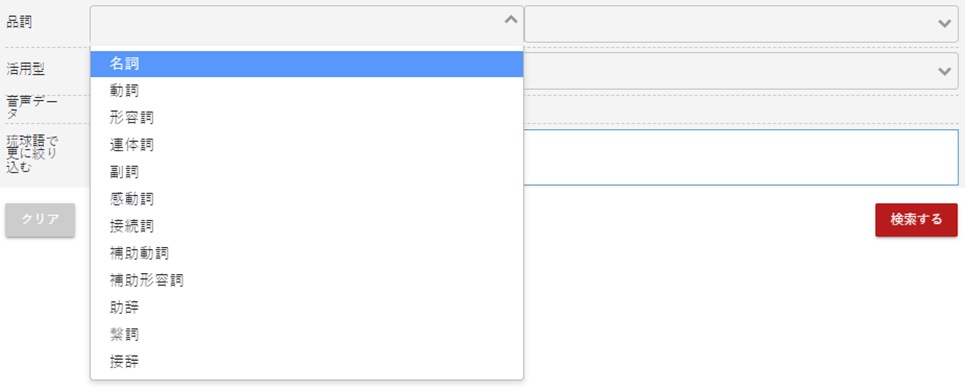
Task: Click the クリア button
Action: tap(41, 220)
